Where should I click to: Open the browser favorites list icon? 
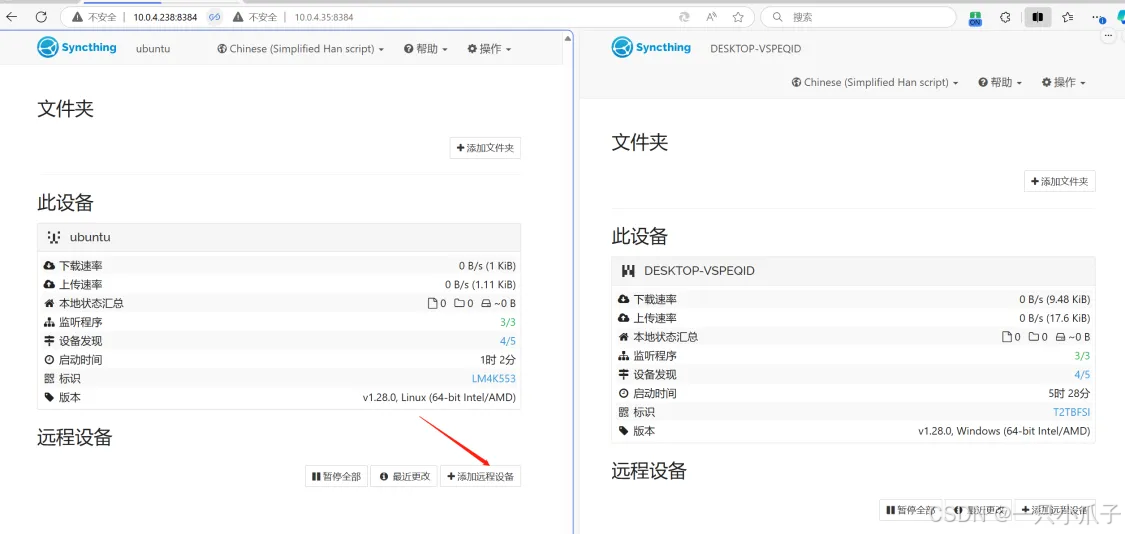coord(1068,17)
